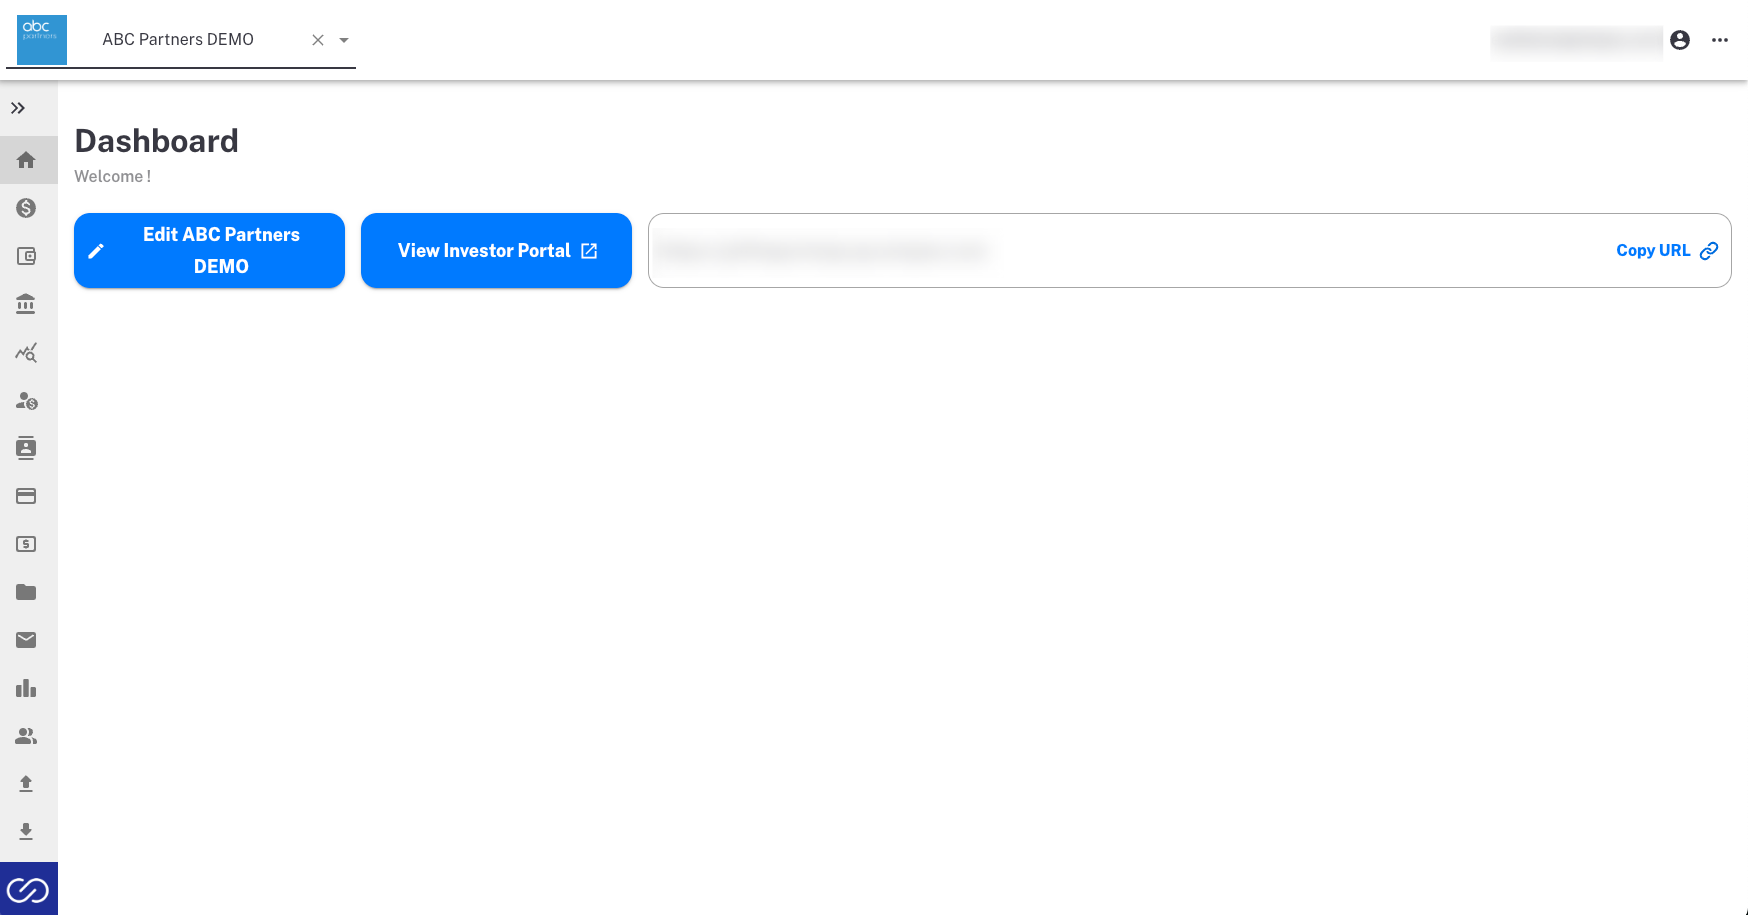The image size is (1748, 915).
Task: Click Edit ABC Partners DEMO button
Action: coord(209,250)
